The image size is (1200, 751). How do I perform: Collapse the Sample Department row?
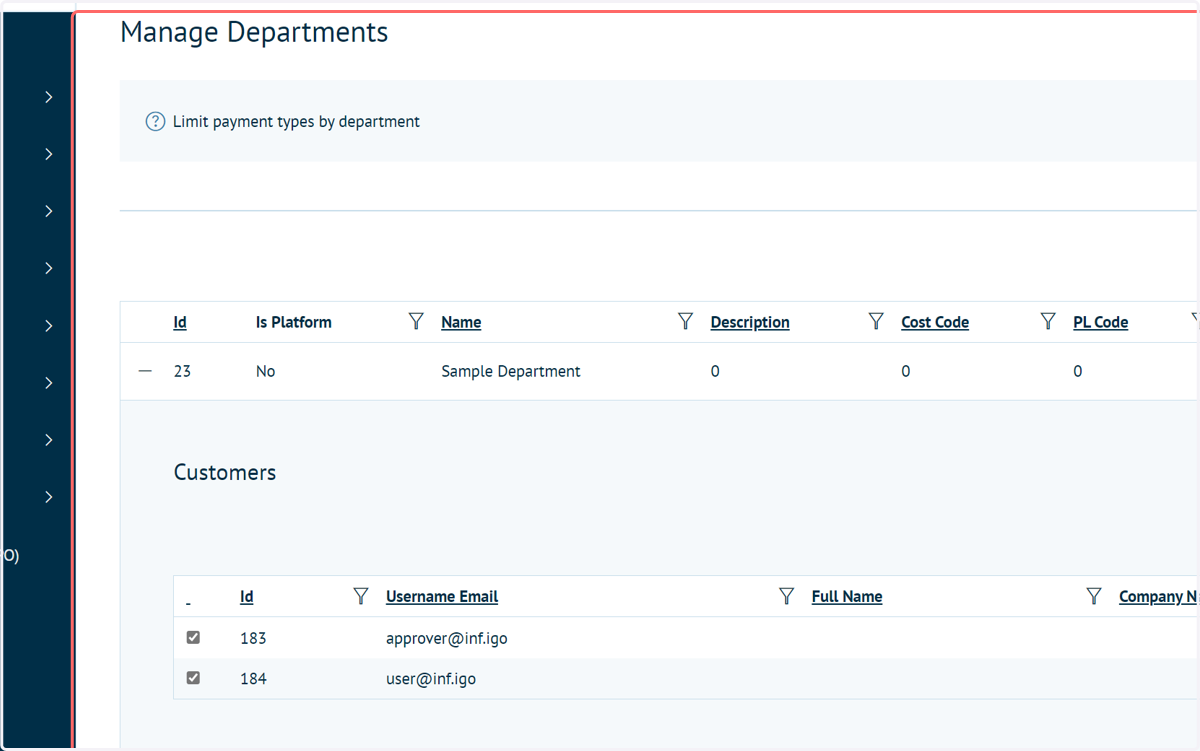[146, 371]
